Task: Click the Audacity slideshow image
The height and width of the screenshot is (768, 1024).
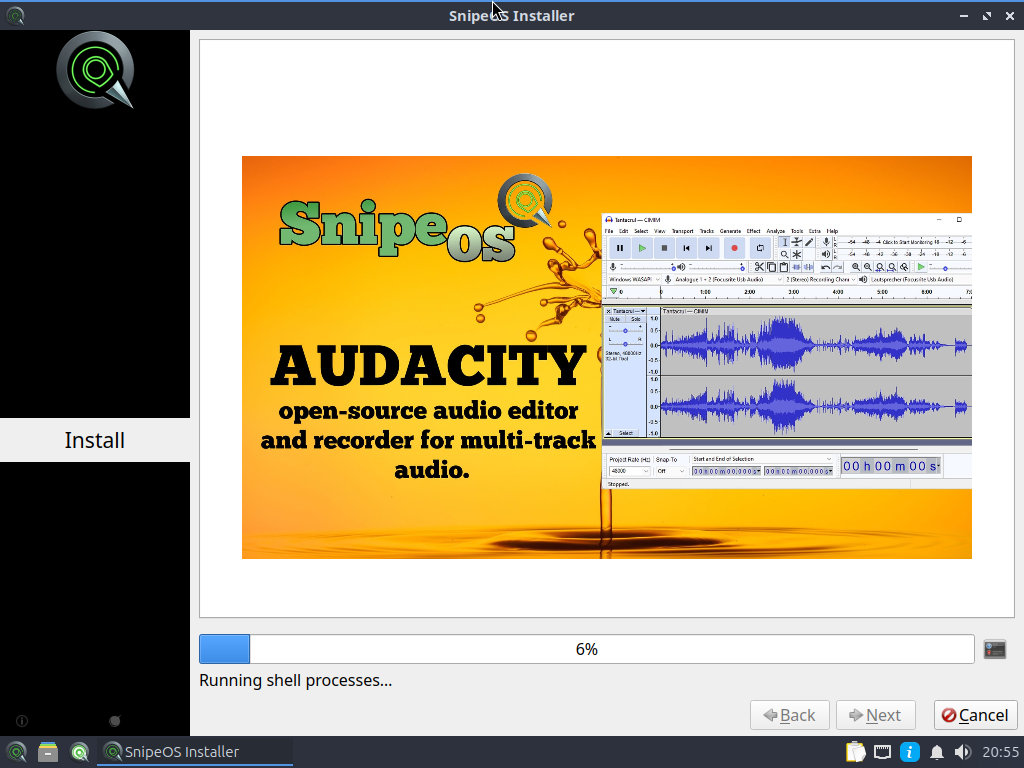Action: pyautogui.click(x=607, y=357)
